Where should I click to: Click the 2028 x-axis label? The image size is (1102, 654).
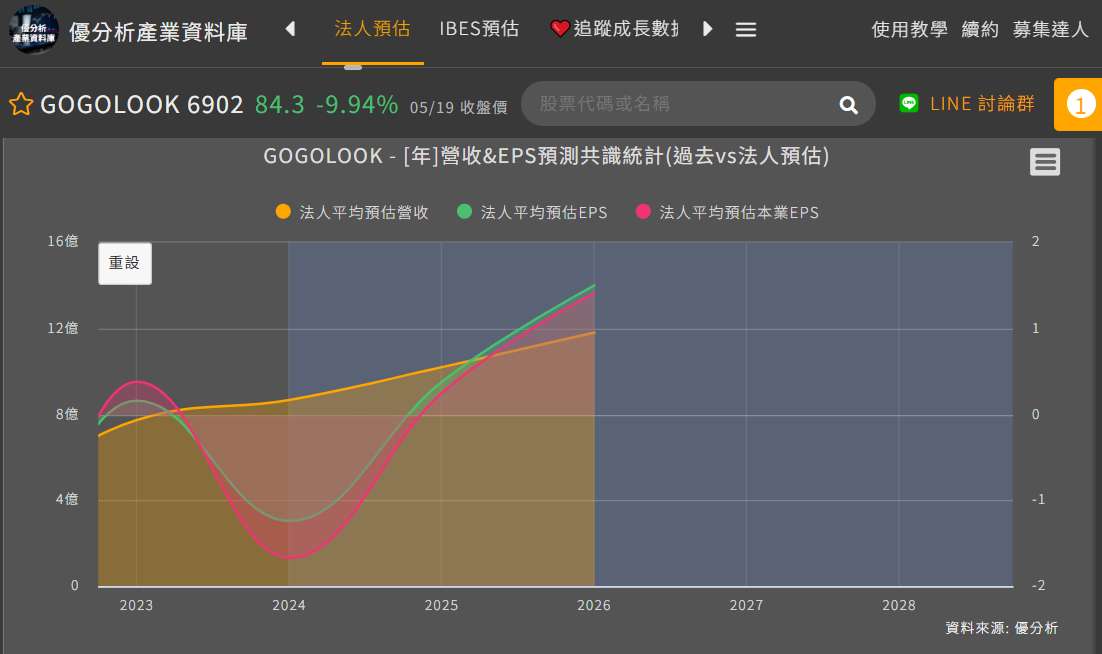point(899,606)
